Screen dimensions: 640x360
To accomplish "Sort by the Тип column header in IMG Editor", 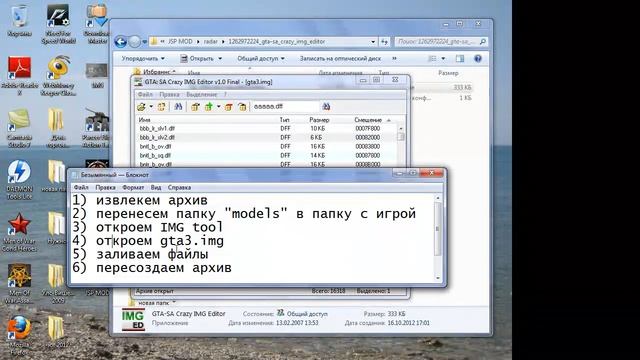I will [x=284, y=120].
